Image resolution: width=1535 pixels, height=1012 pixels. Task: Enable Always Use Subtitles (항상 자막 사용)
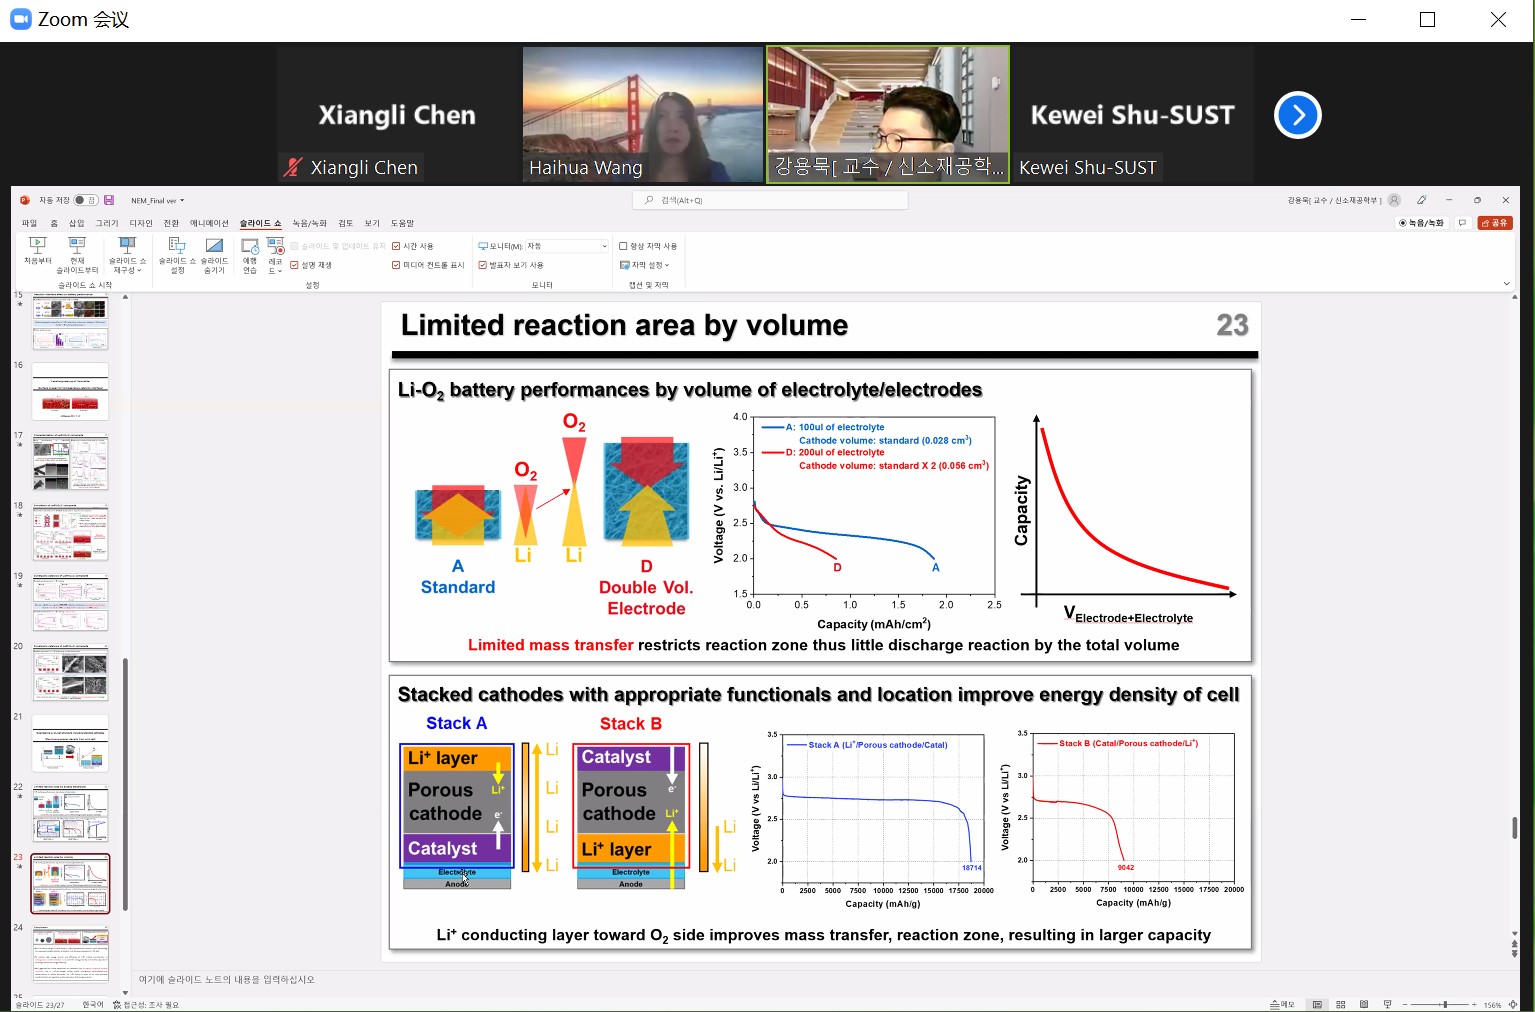pos(623,246)
